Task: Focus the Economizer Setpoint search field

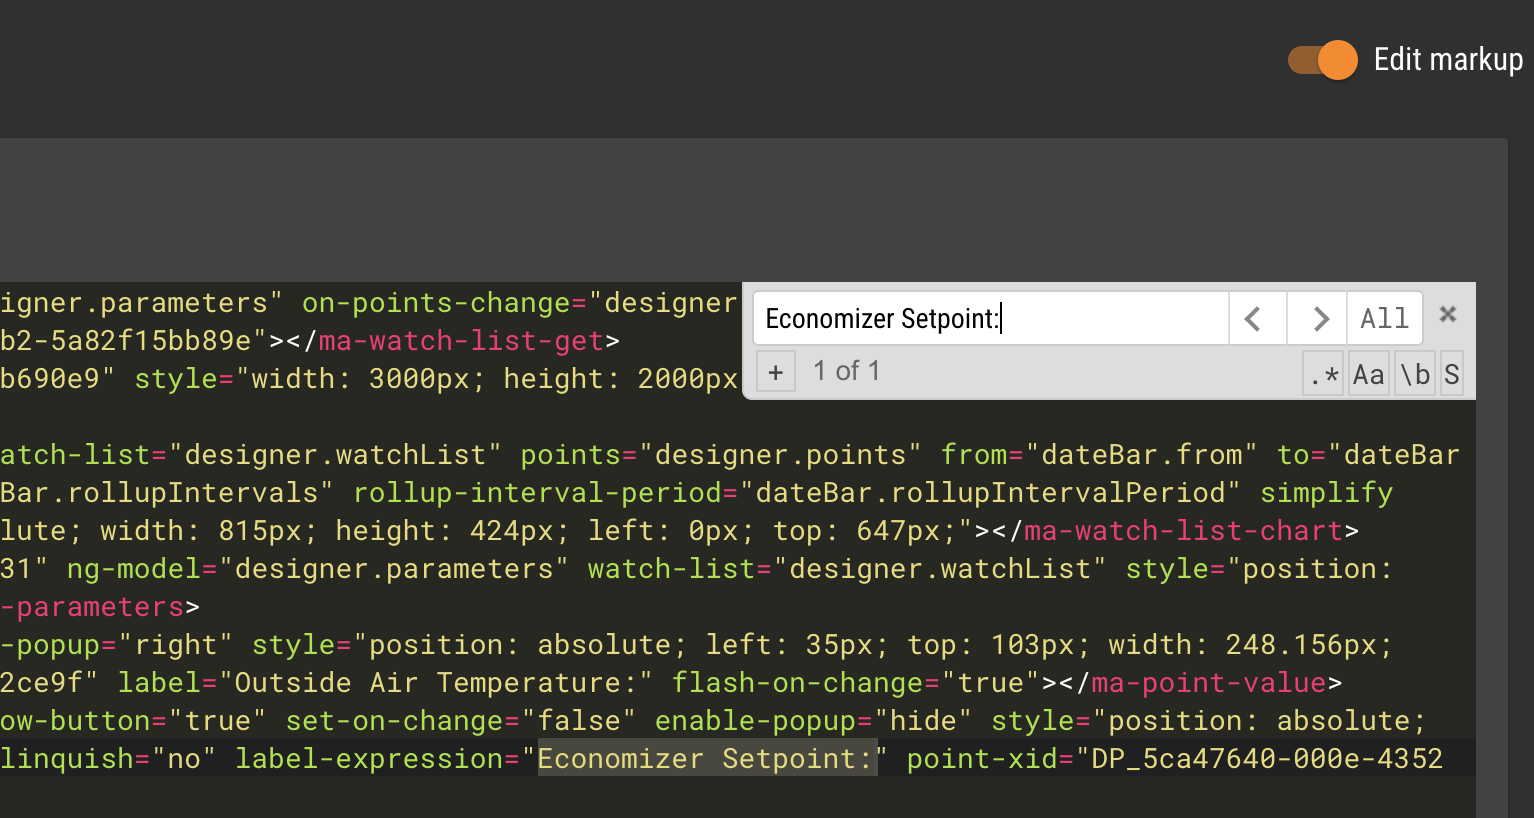Action: tap(990, 318)
